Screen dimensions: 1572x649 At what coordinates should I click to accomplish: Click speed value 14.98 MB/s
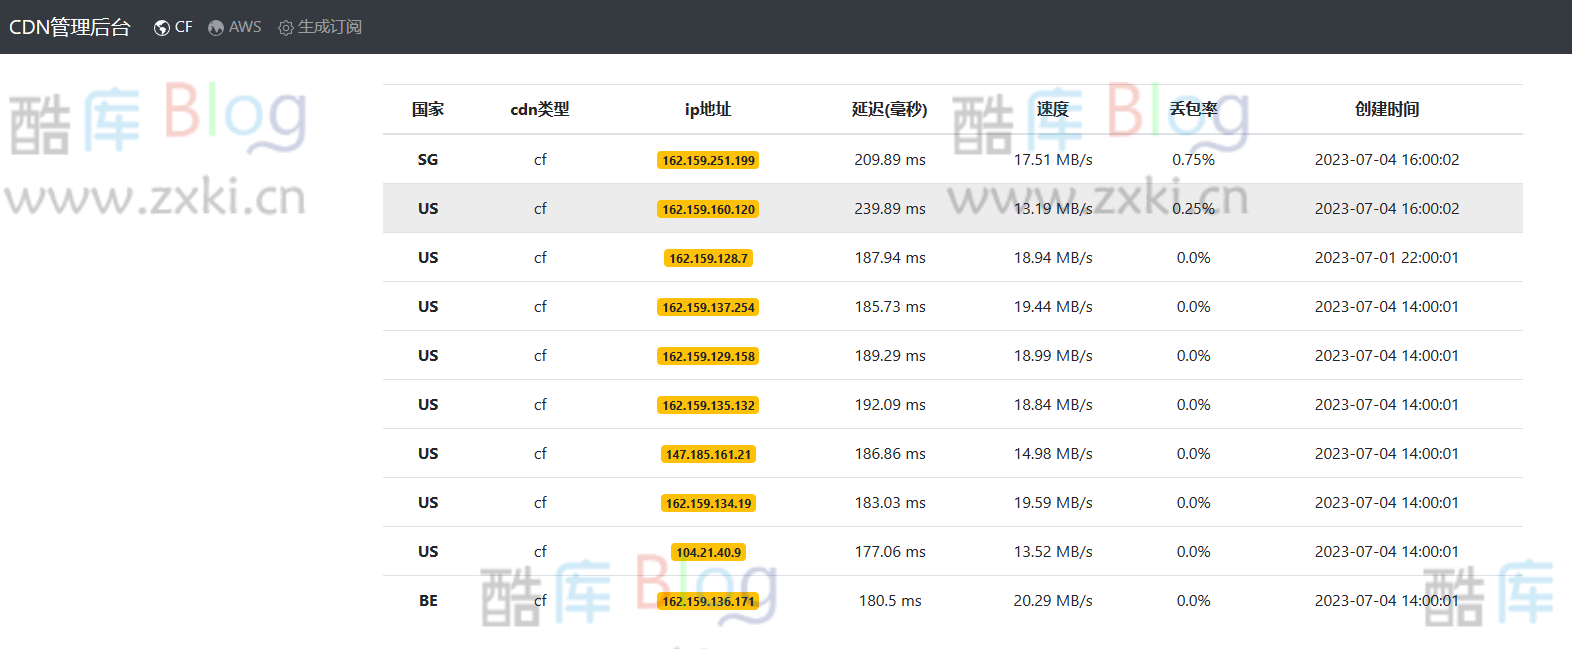coord(1053,454)
